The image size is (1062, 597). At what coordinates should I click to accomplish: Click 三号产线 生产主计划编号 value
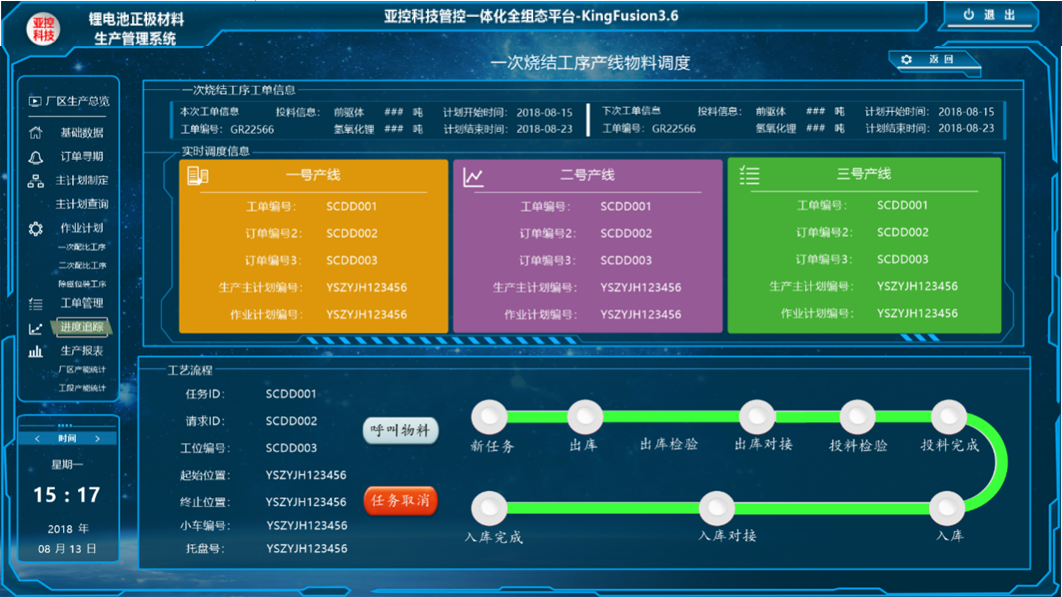(x=917, y=287)
